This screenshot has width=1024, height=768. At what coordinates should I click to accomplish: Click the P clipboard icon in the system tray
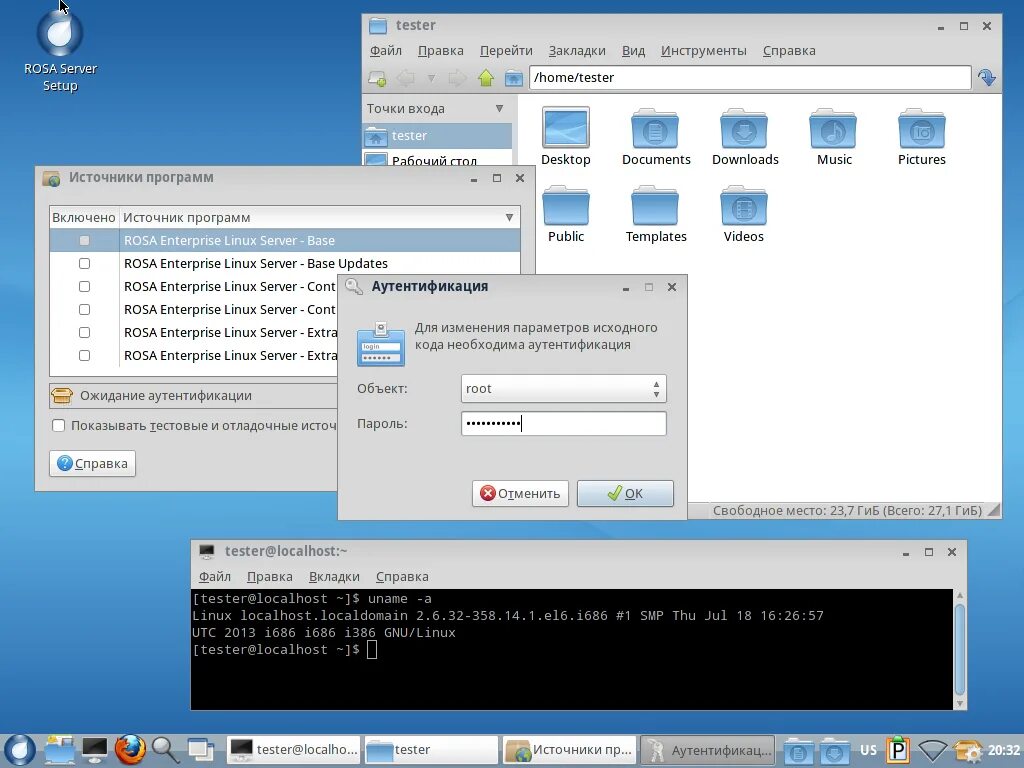point(898,750)
